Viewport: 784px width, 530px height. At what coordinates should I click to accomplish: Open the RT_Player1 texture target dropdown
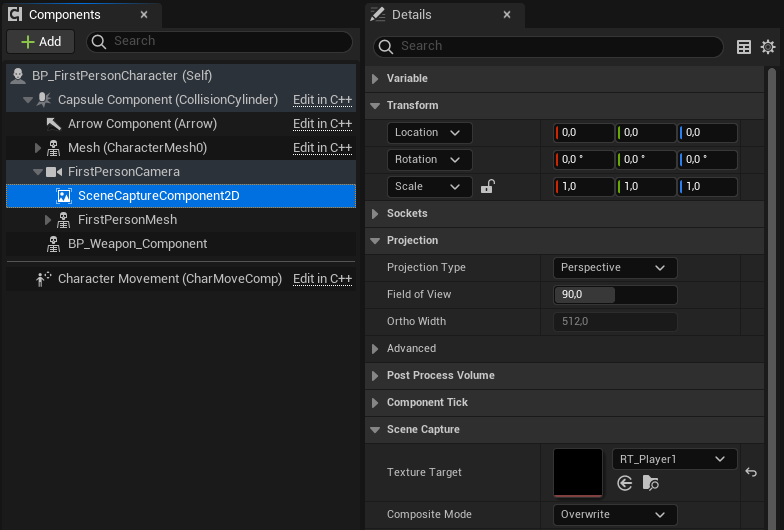(x=674, y=459)
